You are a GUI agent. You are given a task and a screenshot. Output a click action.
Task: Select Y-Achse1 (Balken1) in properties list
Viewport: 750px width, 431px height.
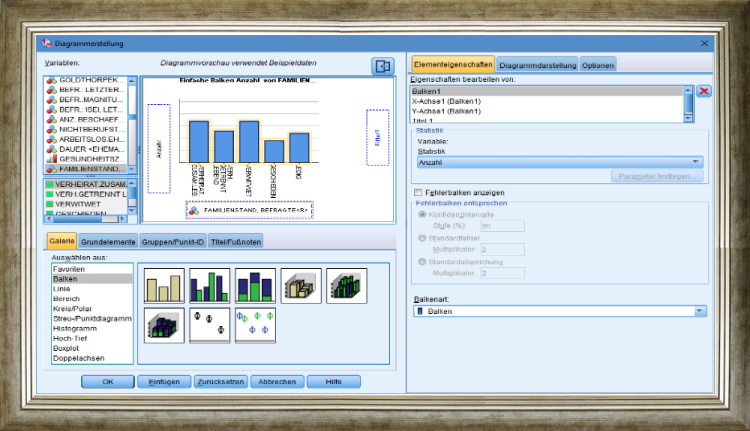tap(547, 111)
